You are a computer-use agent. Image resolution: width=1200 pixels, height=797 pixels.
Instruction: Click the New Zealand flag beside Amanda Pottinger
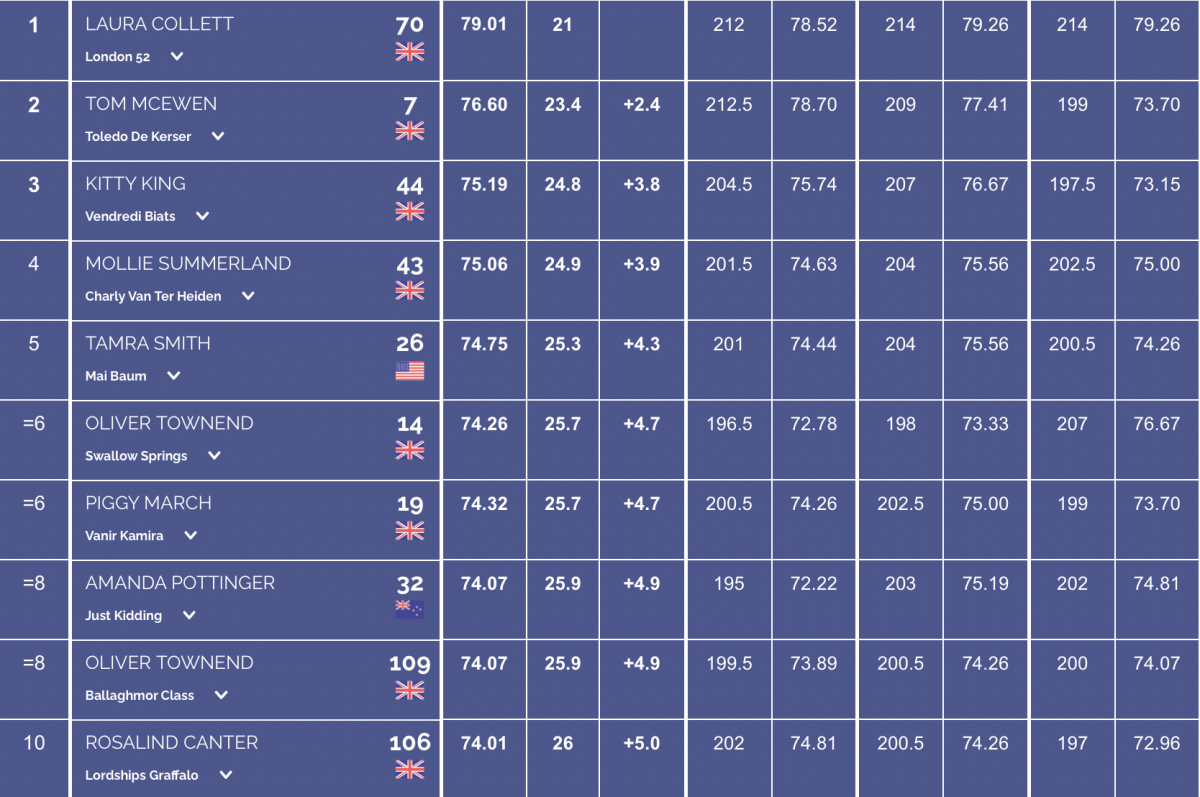(409, 610)
